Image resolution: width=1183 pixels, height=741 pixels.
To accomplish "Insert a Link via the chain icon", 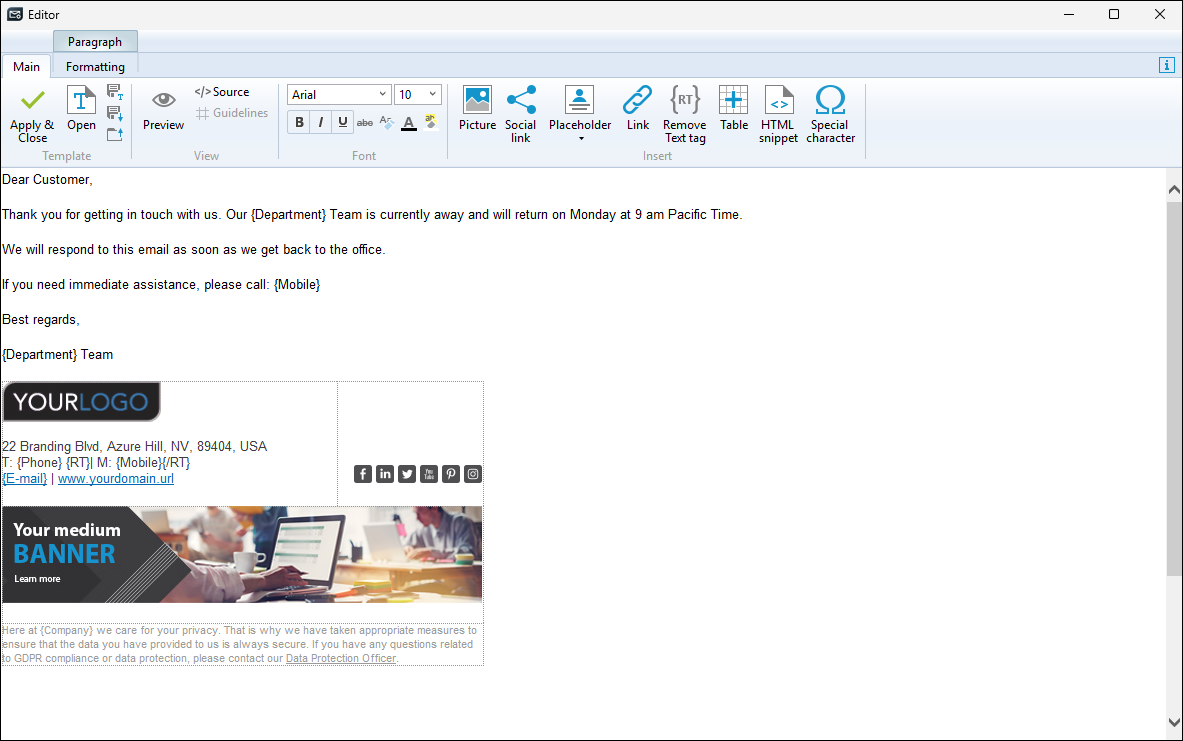I will (637, 101).
